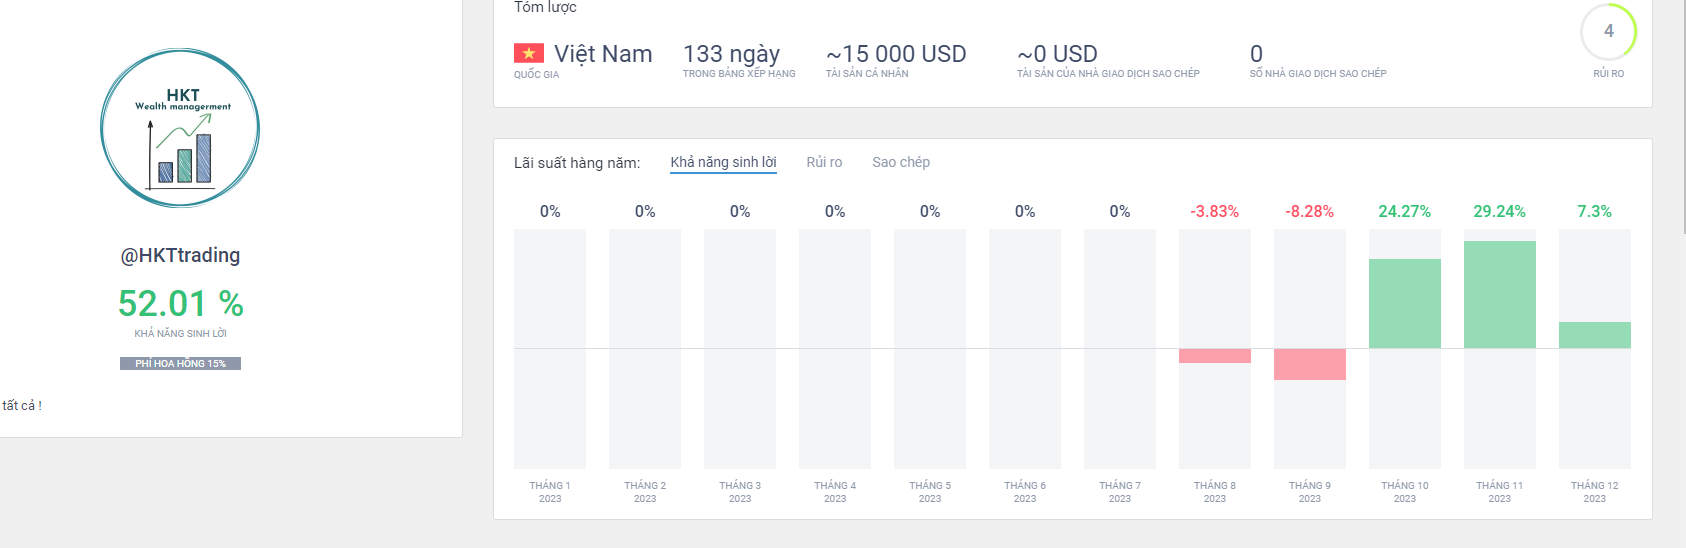
Task: Click the green Tháng 12 2023 bar
Action: click(1594, 335)
